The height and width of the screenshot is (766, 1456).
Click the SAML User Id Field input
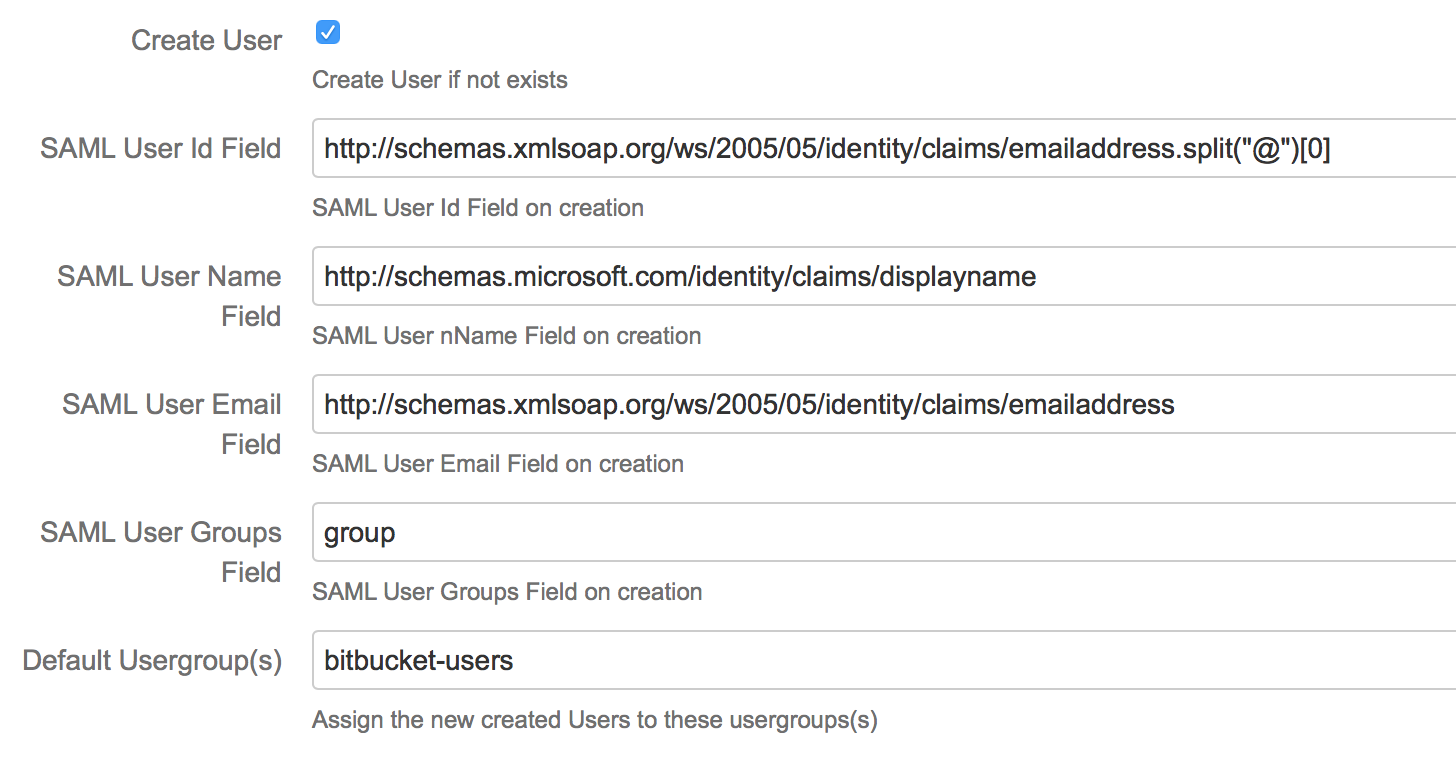(884, 148)
